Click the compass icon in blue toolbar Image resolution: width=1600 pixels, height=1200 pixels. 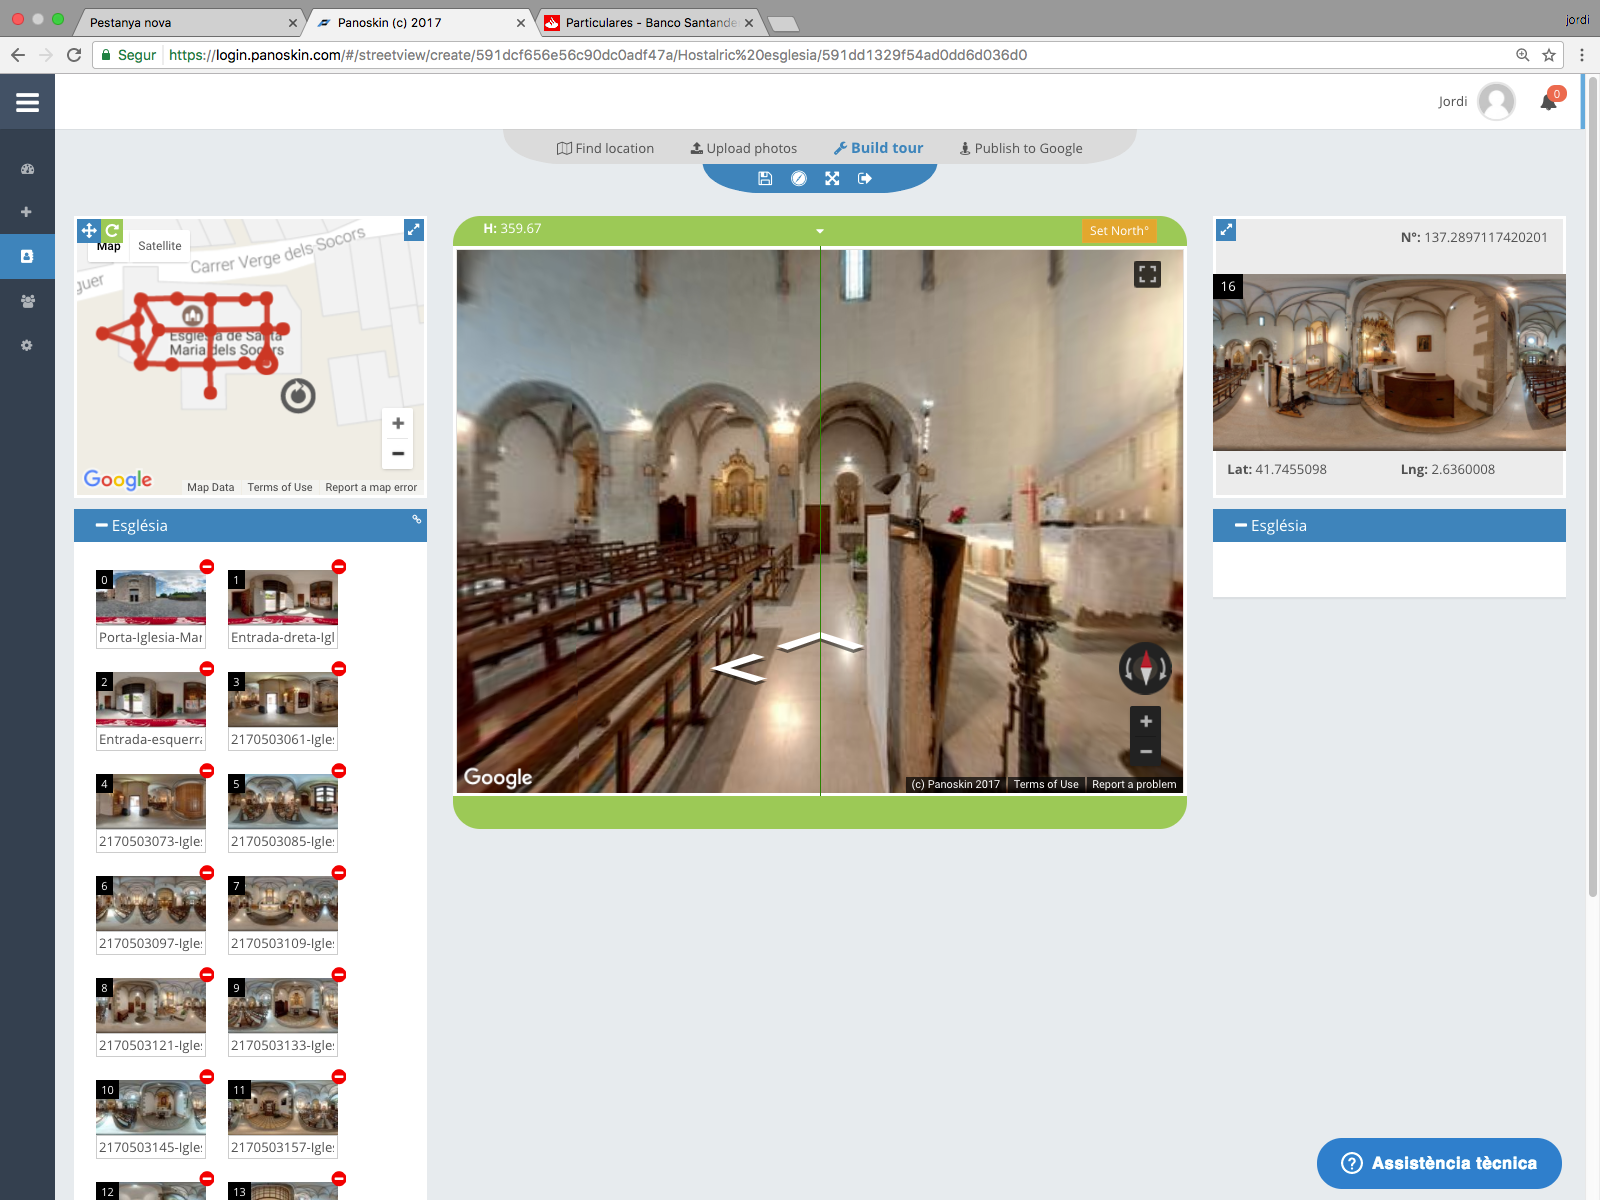(799, 178)
